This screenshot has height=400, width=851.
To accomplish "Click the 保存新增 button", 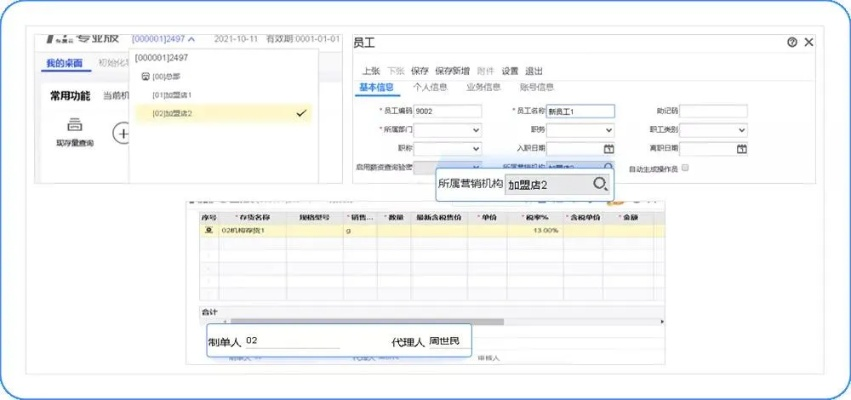I will tap(453, 71).
